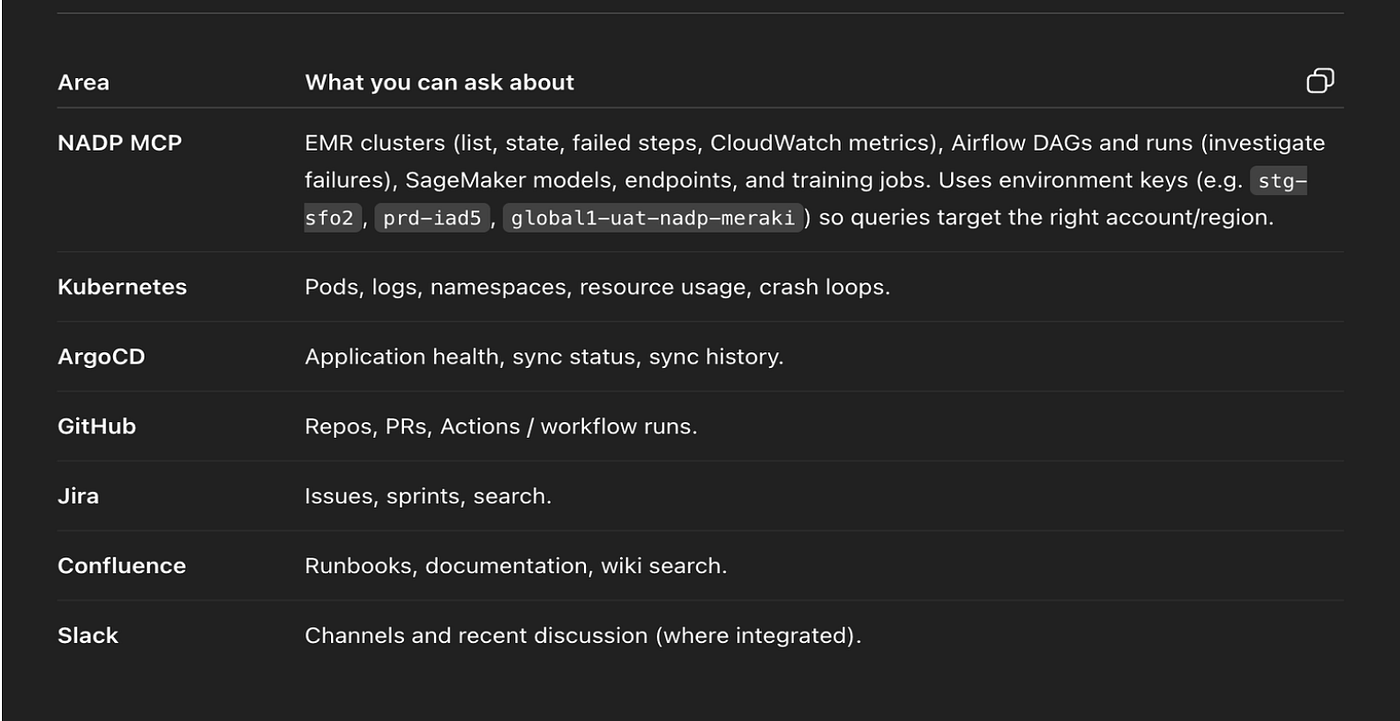Screen dimensions: 1400x721
Task: Click the Runbooks, documentation, wiki search text
Action: 516,566
